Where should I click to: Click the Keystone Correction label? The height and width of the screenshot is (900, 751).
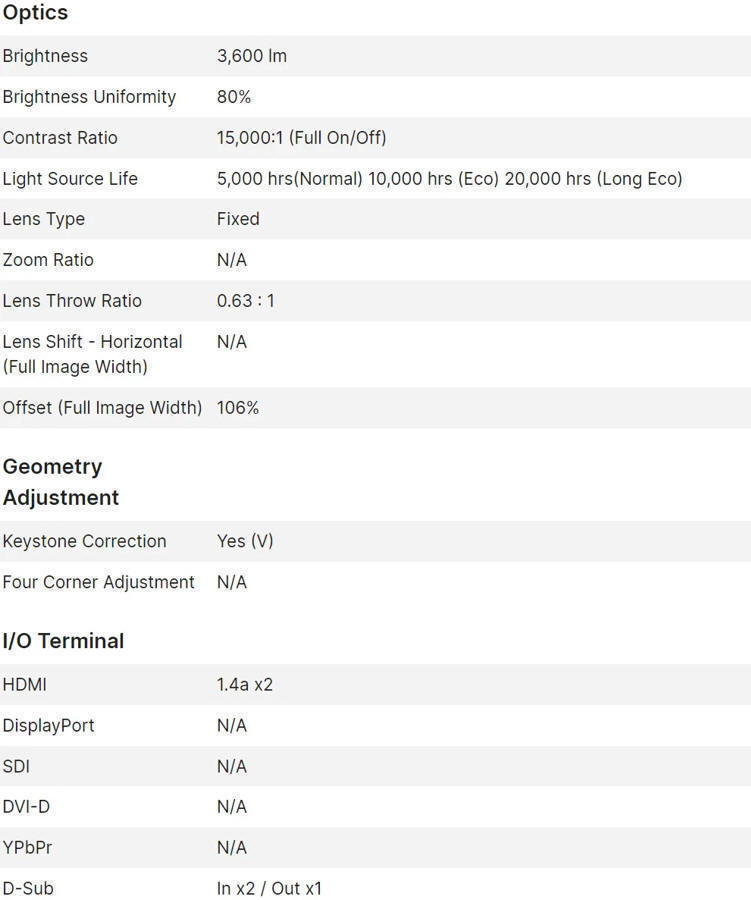pos(84,541)
